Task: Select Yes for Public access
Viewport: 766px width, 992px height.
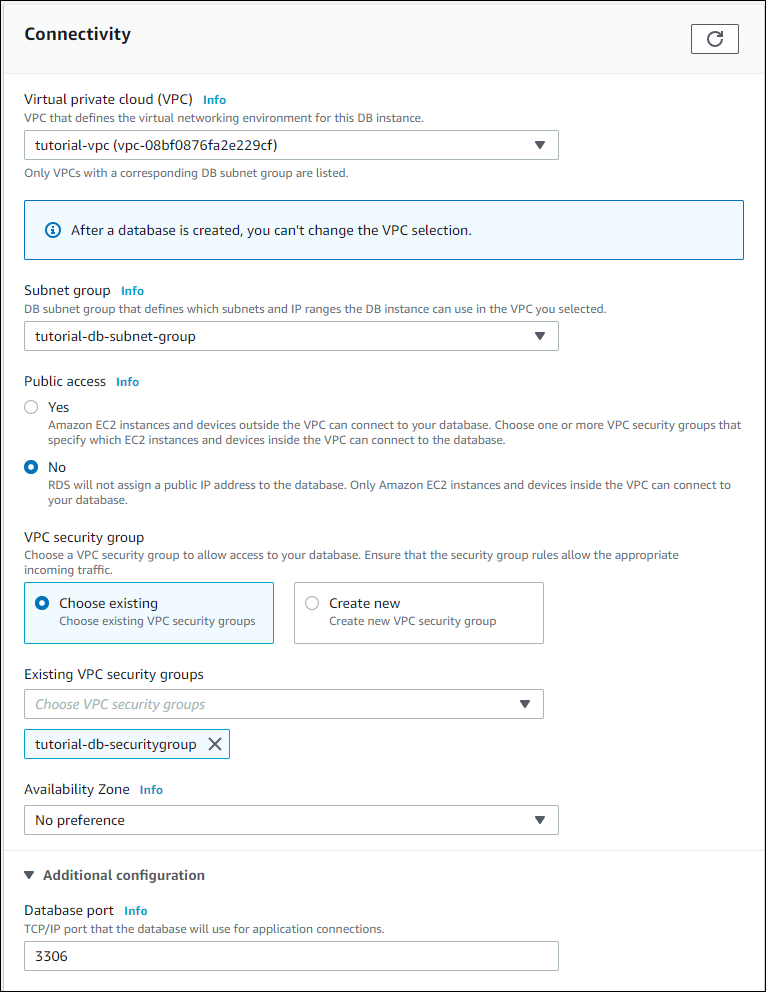Action: tap(32, 407)
